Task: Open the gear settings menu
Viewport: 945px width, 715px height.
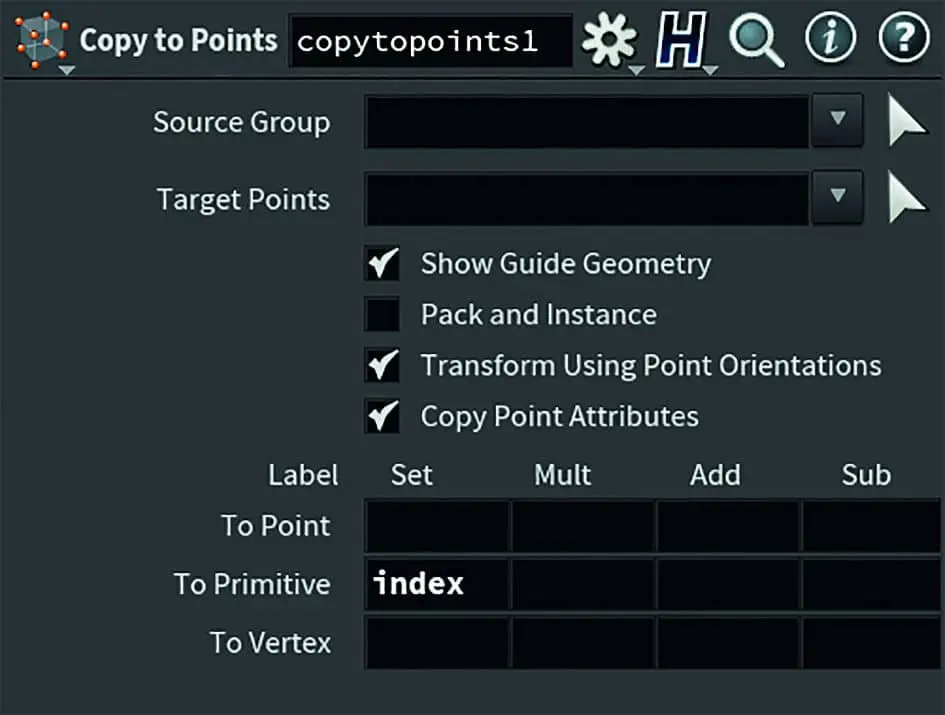Action: pos(608,41)
